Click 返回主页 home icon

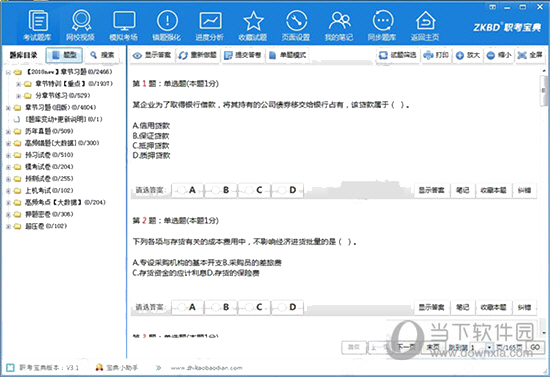[425, 25]
